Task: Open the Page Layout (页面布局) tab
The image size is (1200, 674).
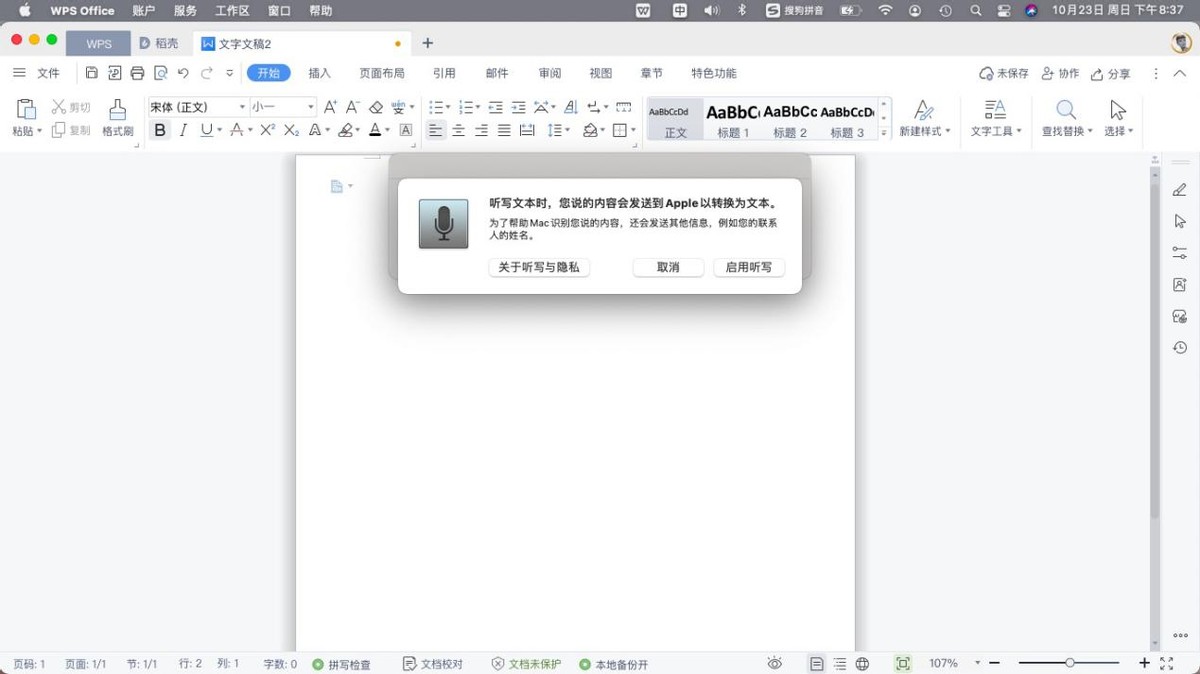Action: [382, 73]
